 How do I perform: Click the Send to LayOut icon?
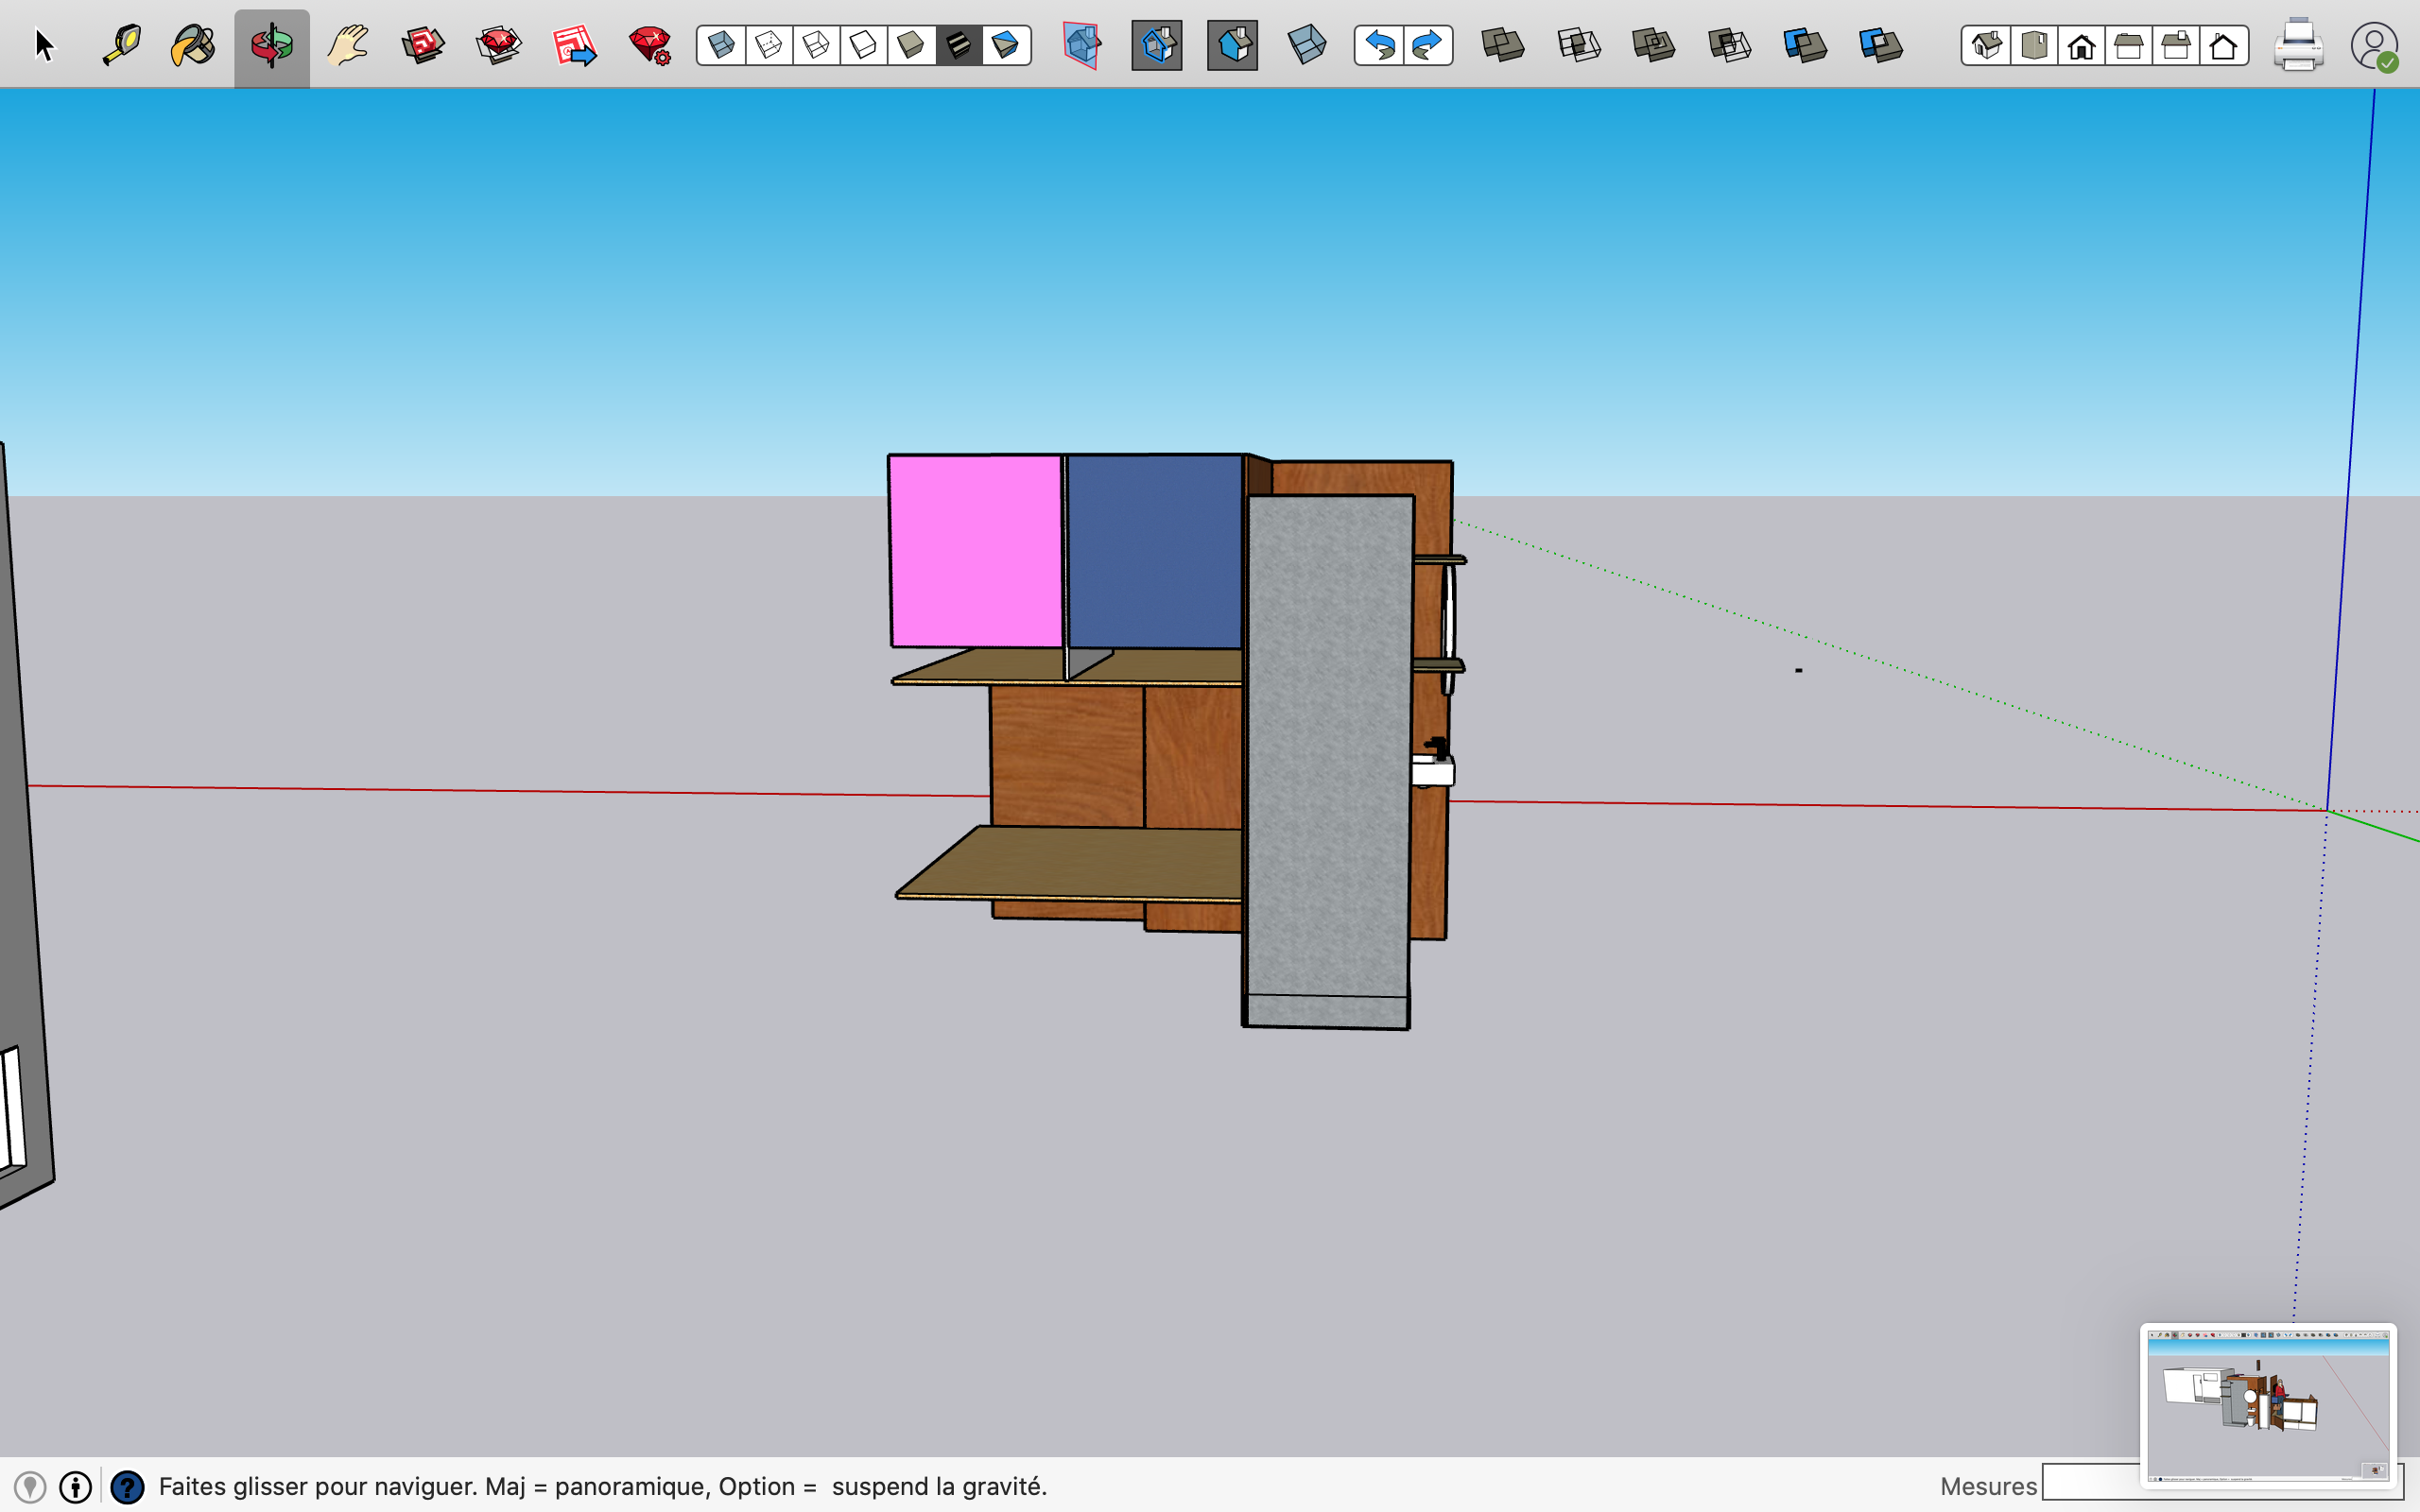[x=574, y=46]
